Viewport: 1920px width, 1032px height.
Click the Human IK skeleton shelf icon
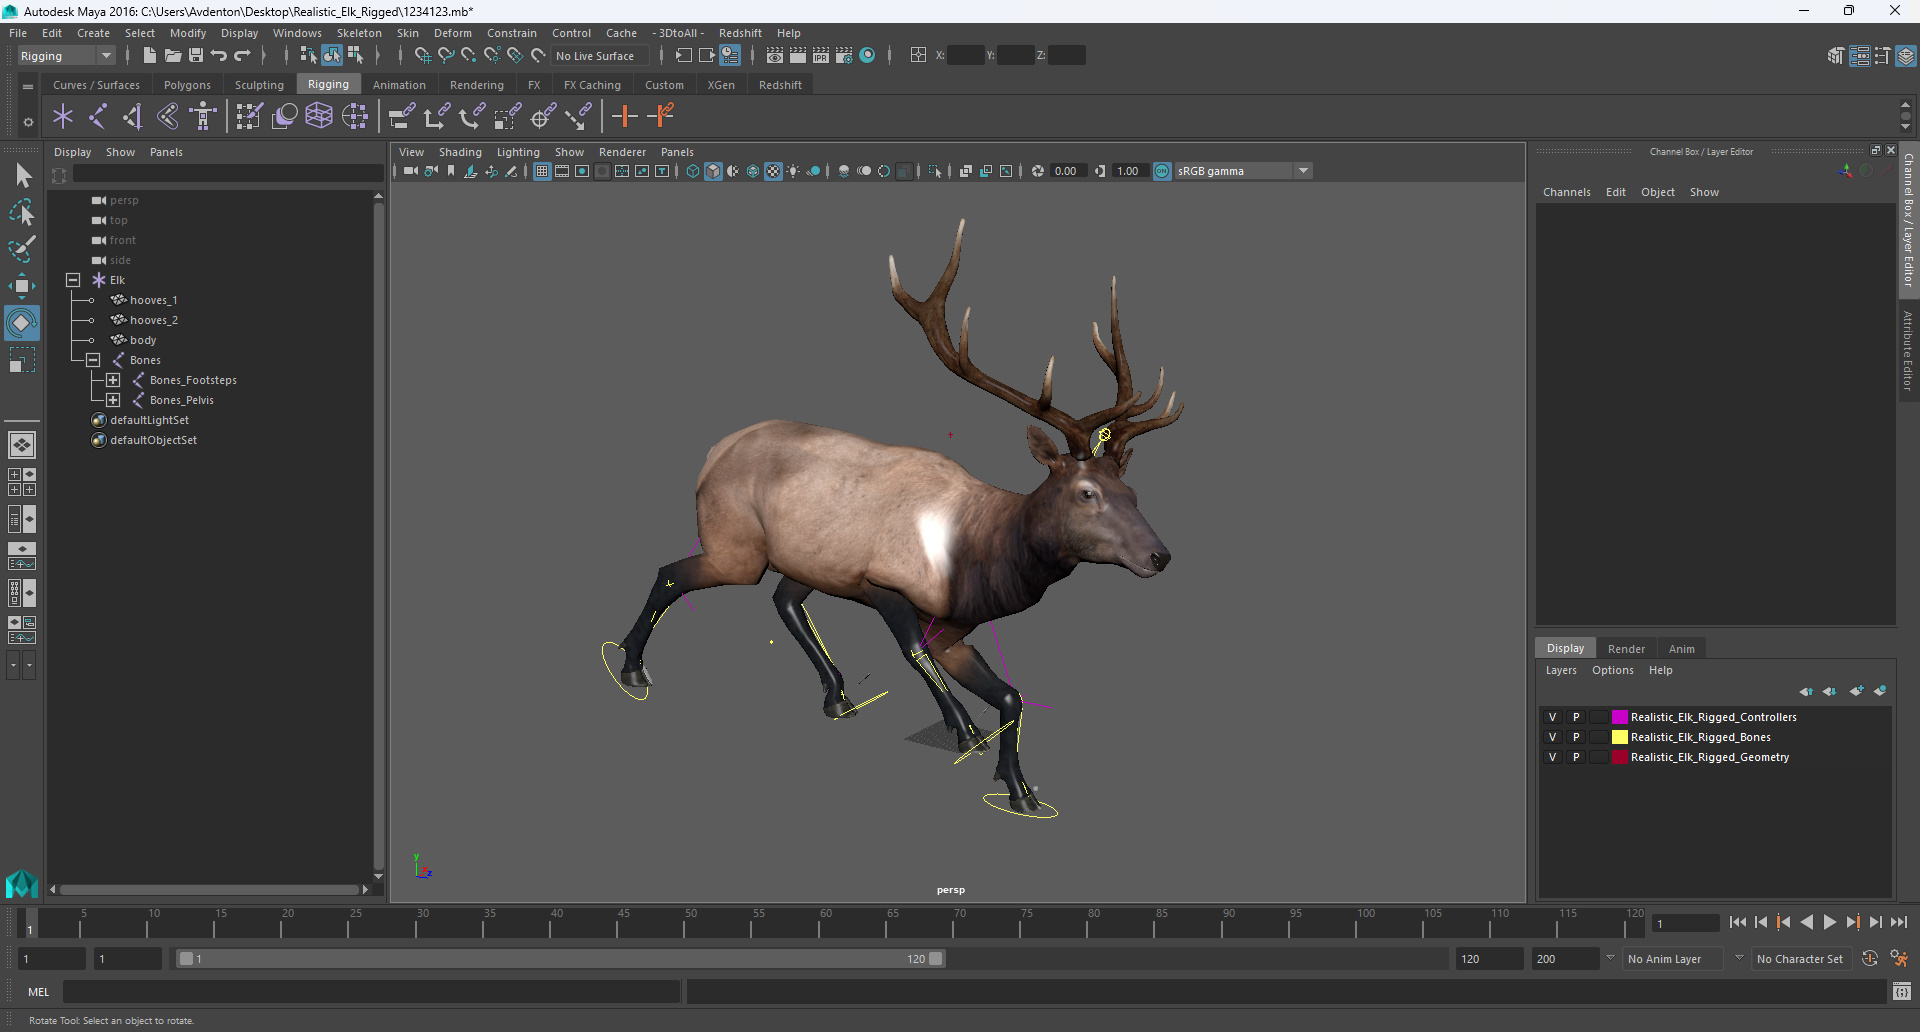pos(203,117)
